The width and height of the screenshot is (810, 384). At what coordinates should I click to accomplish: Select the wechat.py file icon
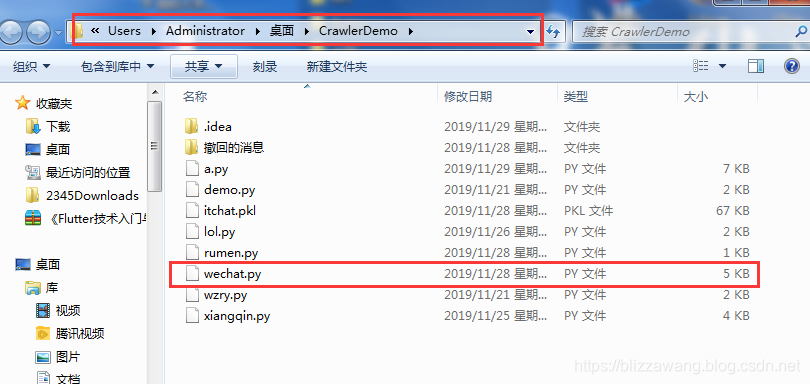click(192, 274)
